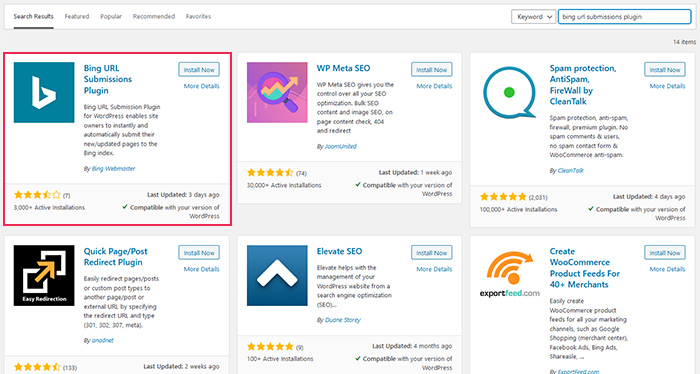Click the star rating of WP Meta SEO
This screenshot has height=374, width=700.
270,173
